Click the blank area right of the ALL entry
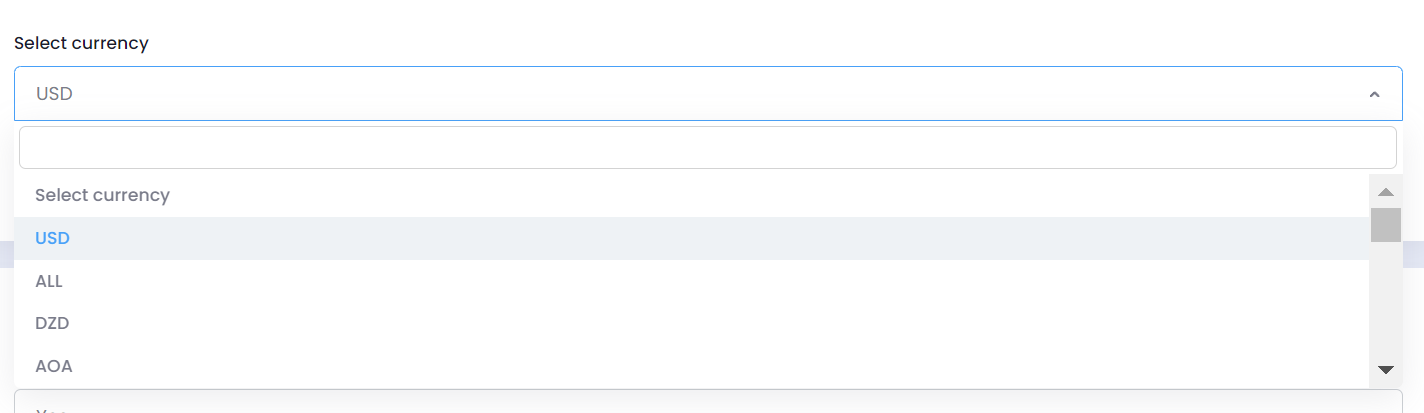This screenshot has width=1424, height=413. pyautogui.click(x=700, y=281)
